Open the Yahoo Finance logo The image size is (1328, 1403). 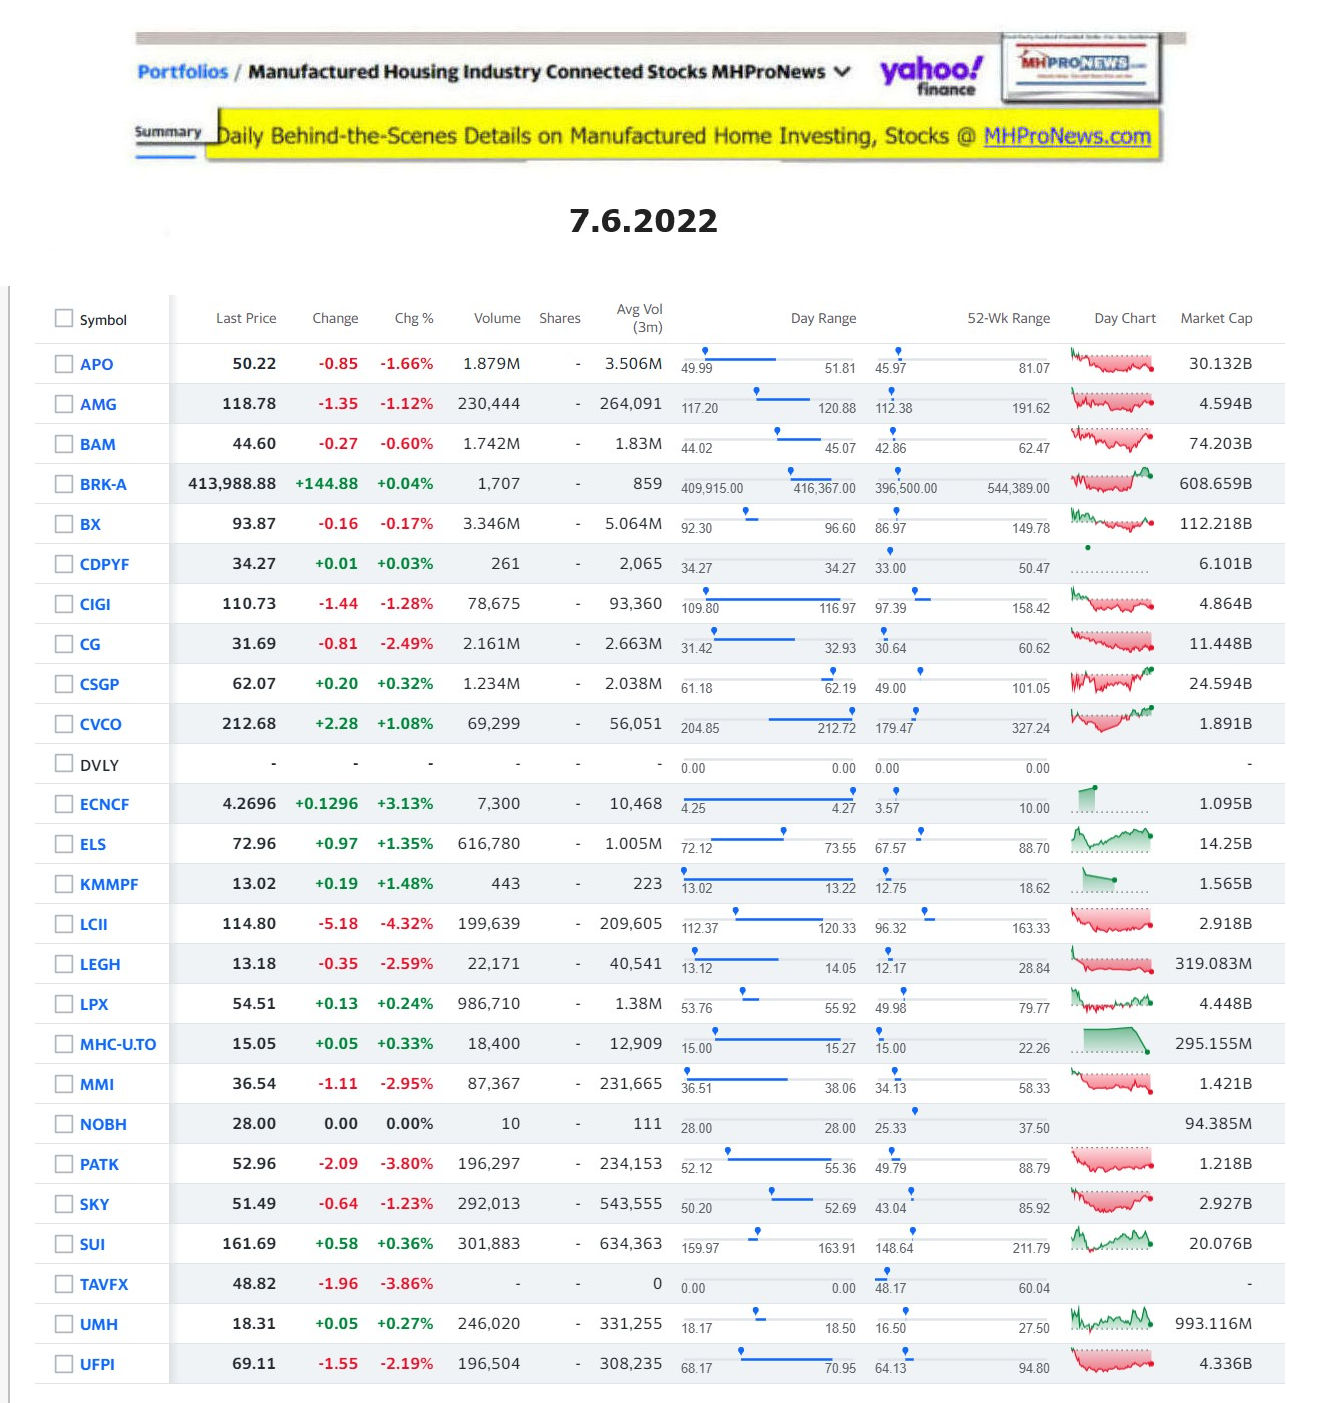930,75
